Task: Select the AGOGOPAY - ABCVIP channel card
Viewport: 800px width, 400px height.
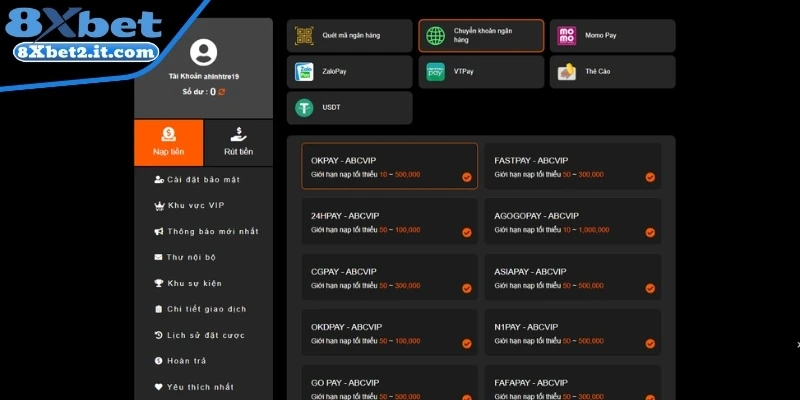Action: (x=572, y=221)
